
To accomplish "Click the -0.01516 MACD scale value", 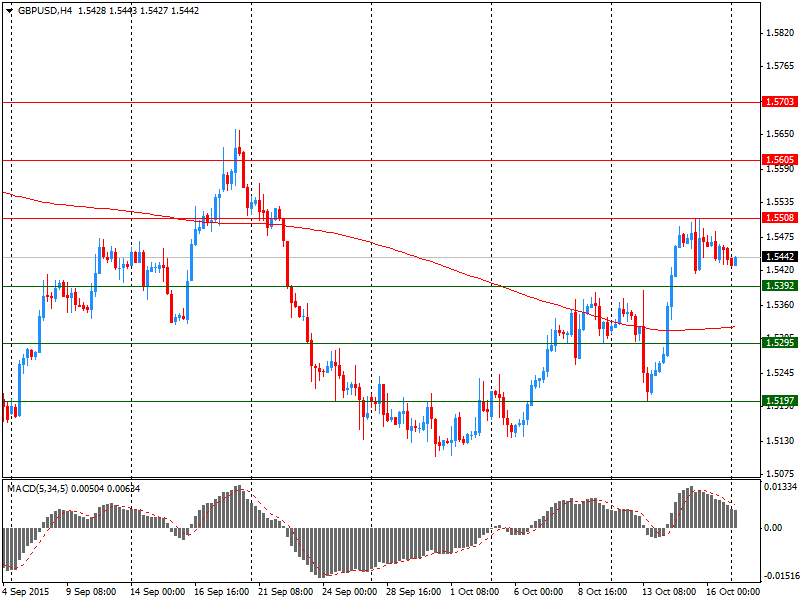I will click(781, 576).
